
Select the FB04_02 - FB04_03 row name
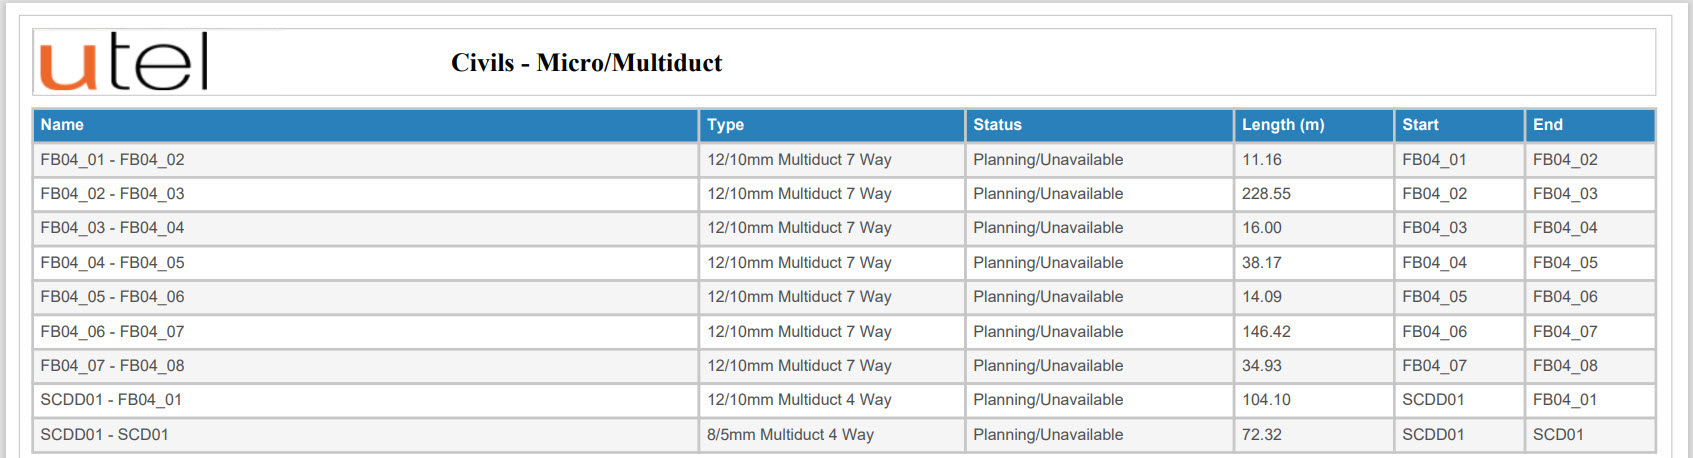pyautogui.click(x=112, y=194)
